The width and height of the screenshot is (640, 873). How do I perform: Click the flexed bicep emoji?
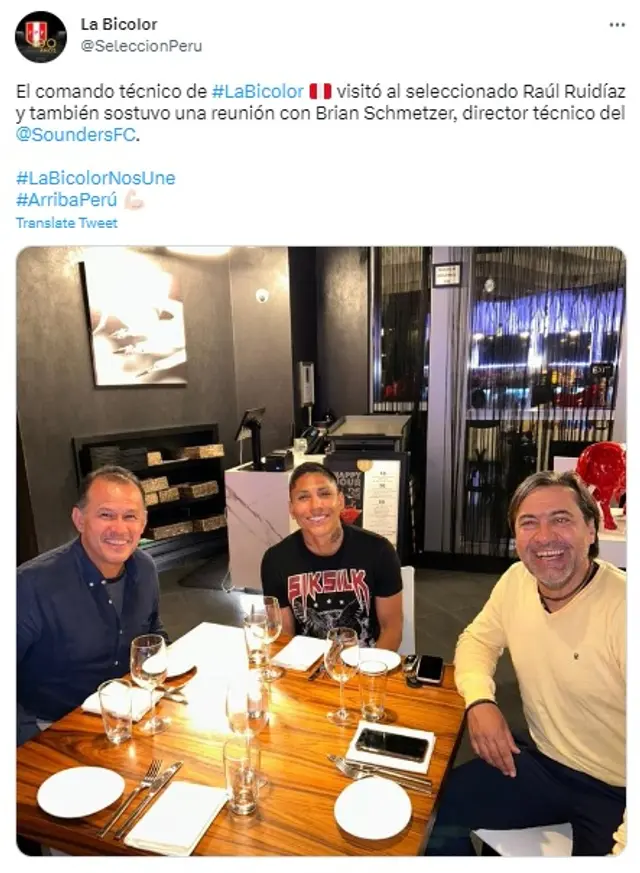134,199
